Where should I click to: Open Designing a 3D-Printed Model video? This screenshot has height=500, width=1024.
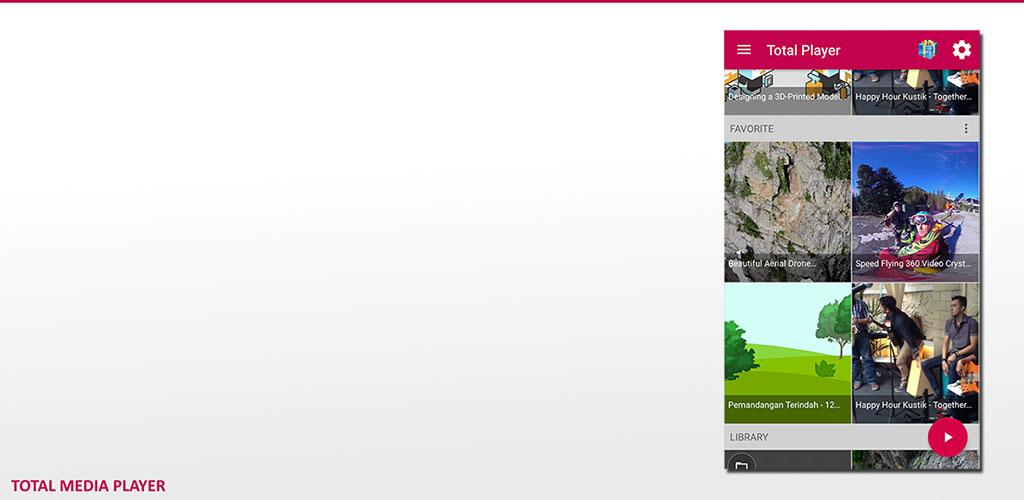coord(788,92)
